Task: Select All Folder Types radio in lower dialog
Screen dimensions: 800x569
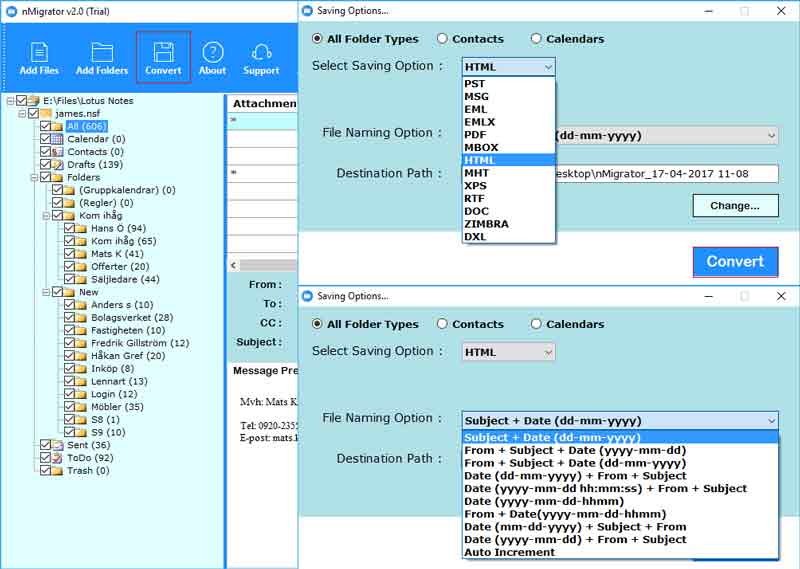Action: pos(317,324)
